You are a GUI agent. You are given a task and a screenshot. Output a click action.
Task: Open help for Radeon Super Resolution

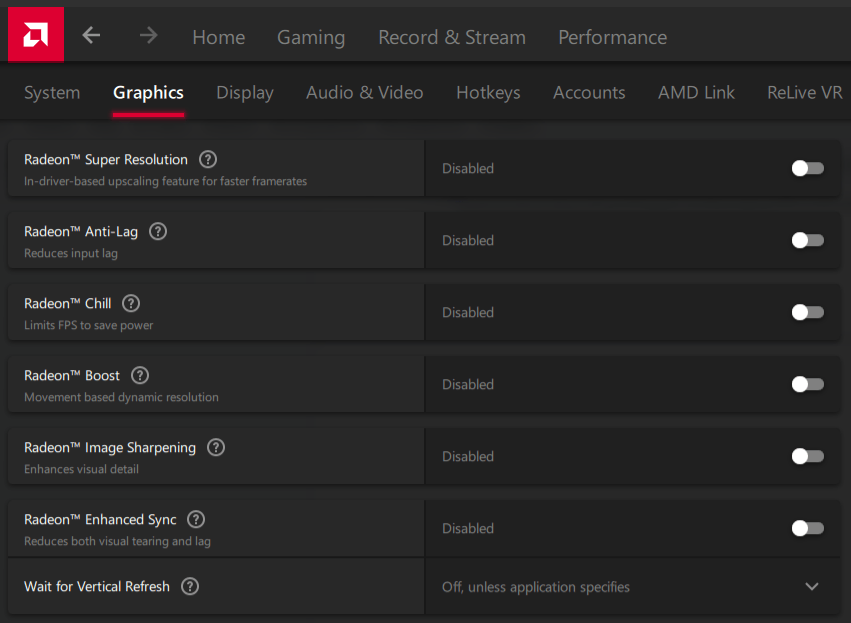point(208,160)
